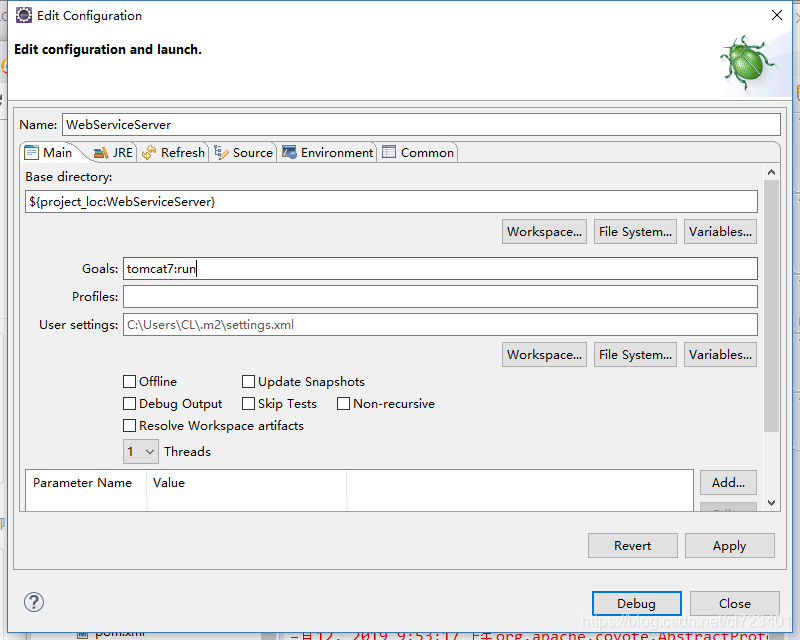
Task: Click the scroll up arrow of Main tab
Action: click(771, 172)
